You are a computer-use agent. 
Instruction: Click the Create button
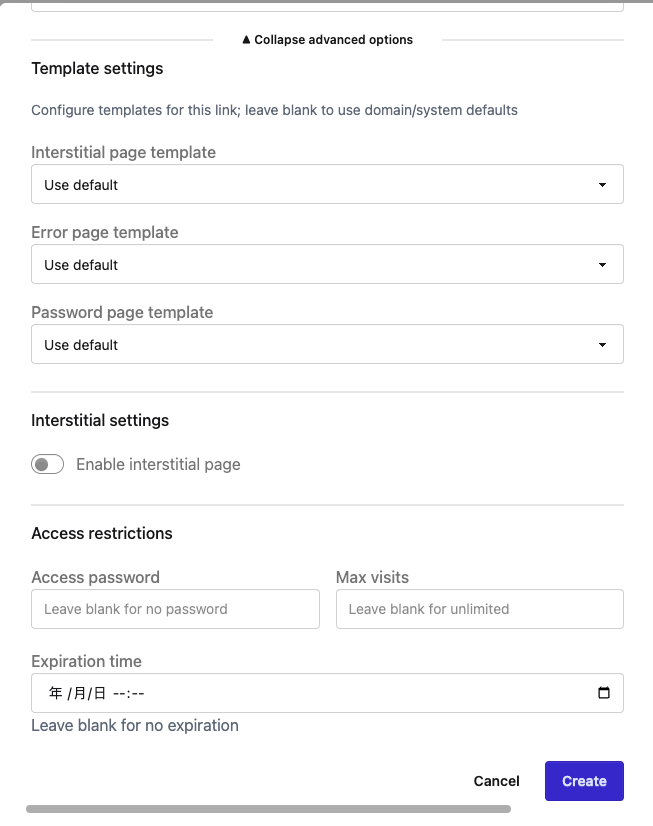click(584, 781)
